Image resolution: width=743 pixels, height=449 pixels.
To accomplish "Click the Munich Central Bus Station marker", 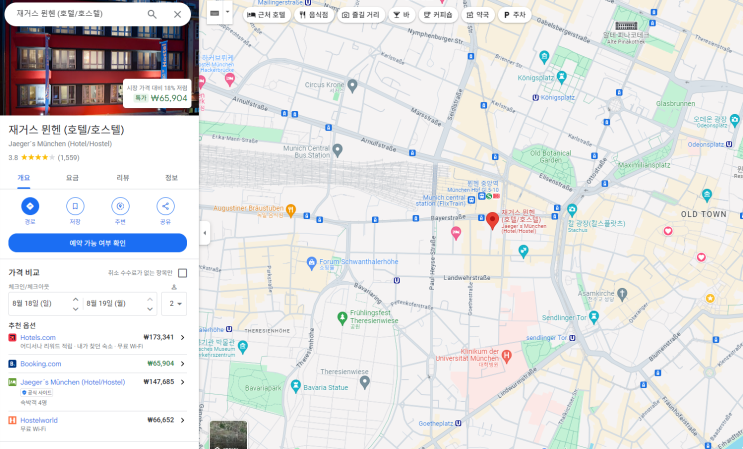I will pyautogui.click(x=337, y=150).
